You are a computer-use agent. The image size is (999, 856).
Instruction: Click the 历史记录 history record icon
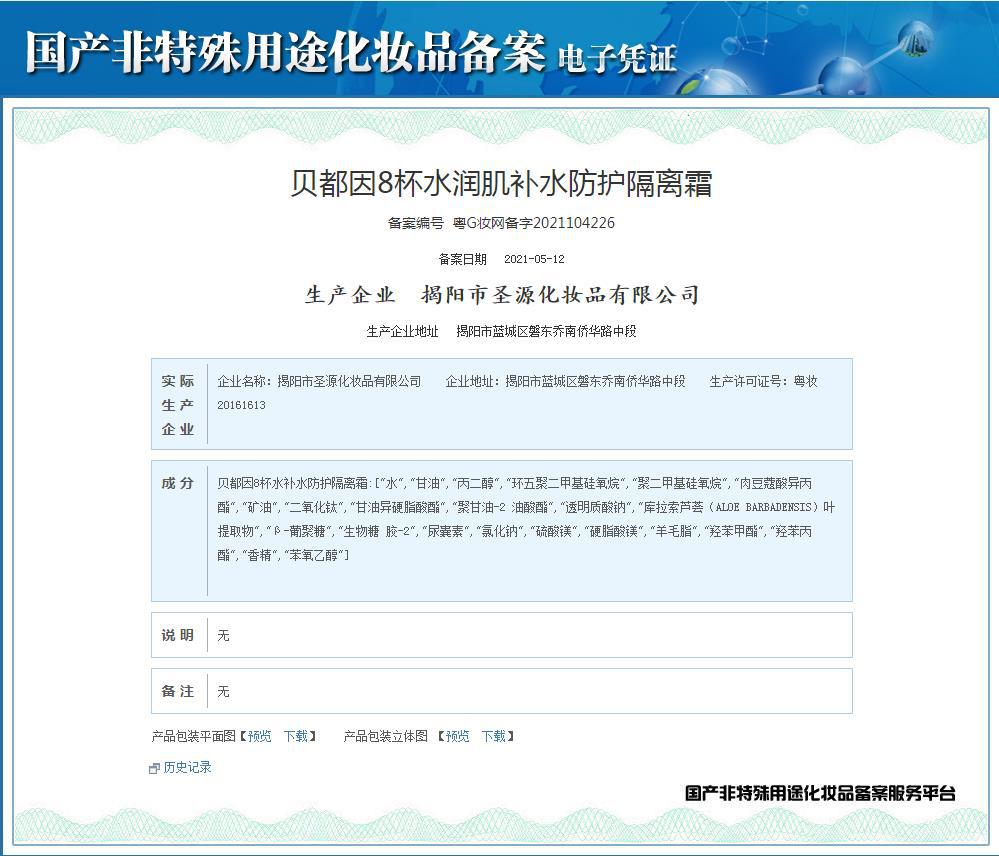155,768
